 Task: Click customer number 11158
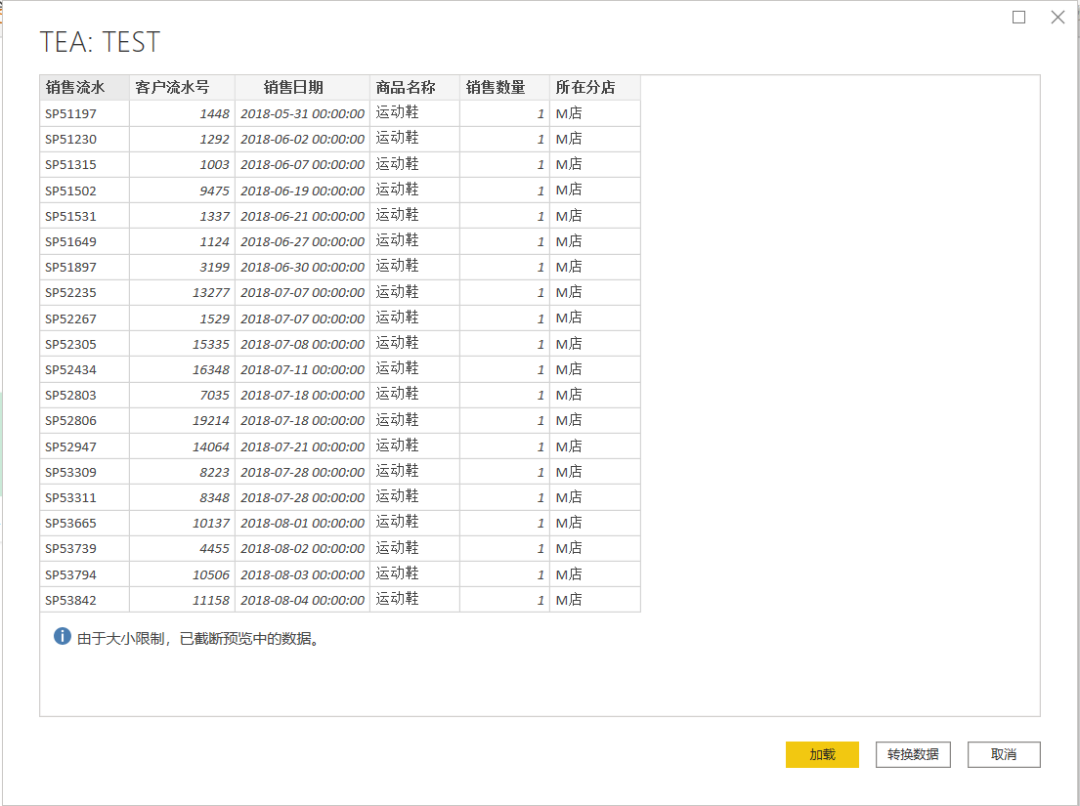click(182, 601)
